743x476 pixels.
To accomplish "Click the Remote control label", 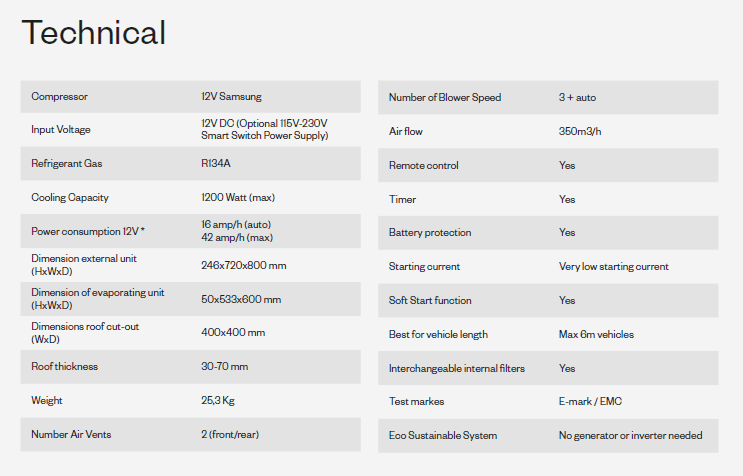I will (424, 165).
